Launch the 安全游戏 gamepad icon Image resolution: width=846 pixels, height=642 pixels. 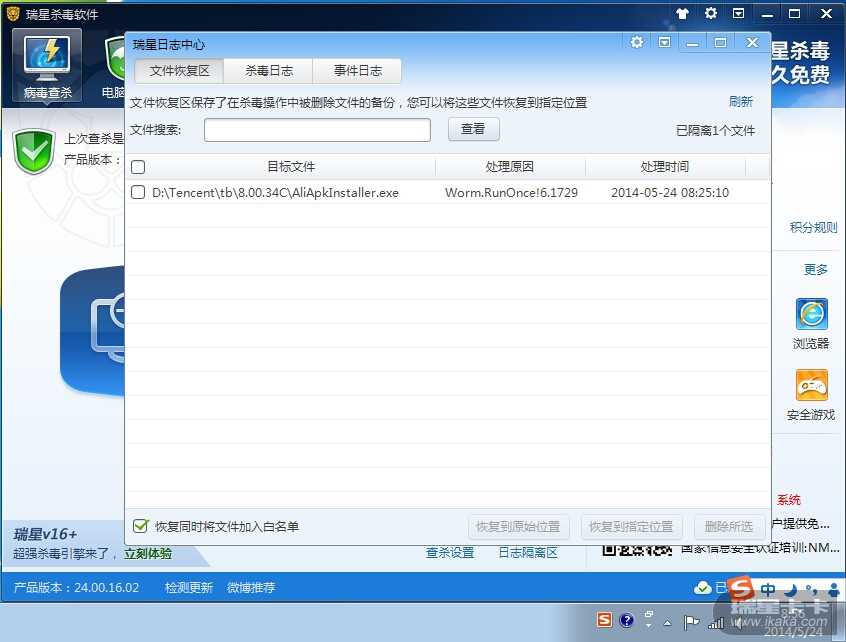click(811, 385)
